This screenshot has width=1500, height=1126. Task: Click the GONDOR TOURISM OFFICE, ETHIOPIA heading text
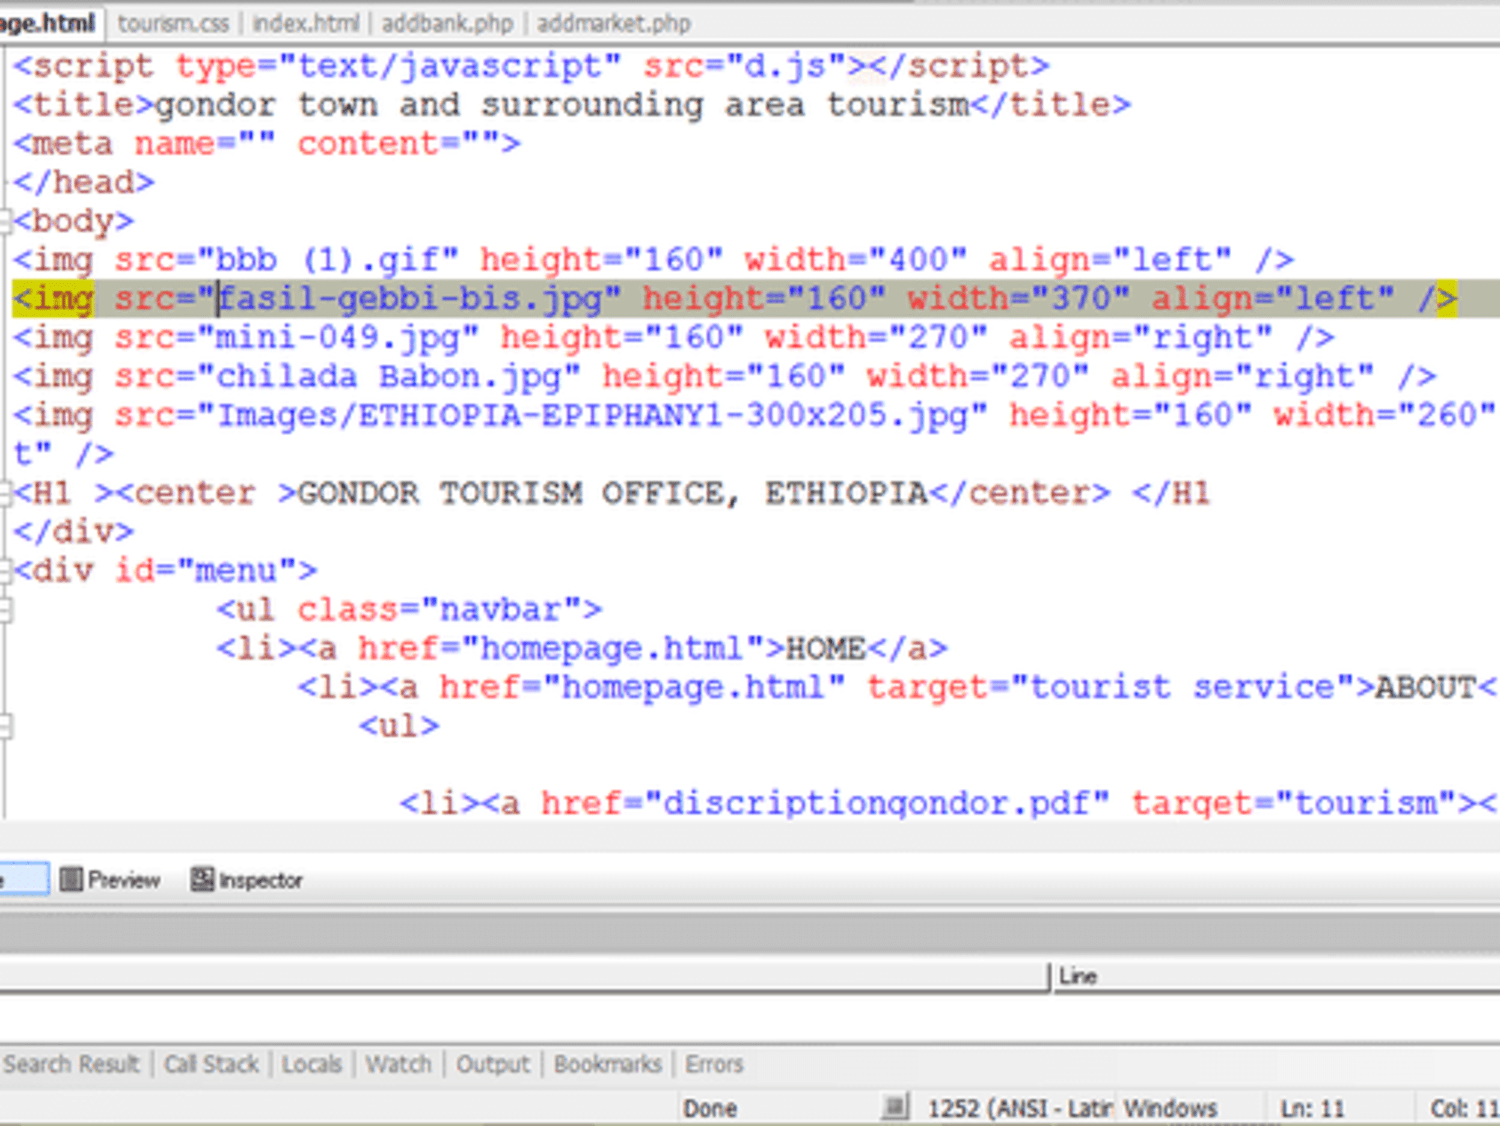(x=614, y=493)
